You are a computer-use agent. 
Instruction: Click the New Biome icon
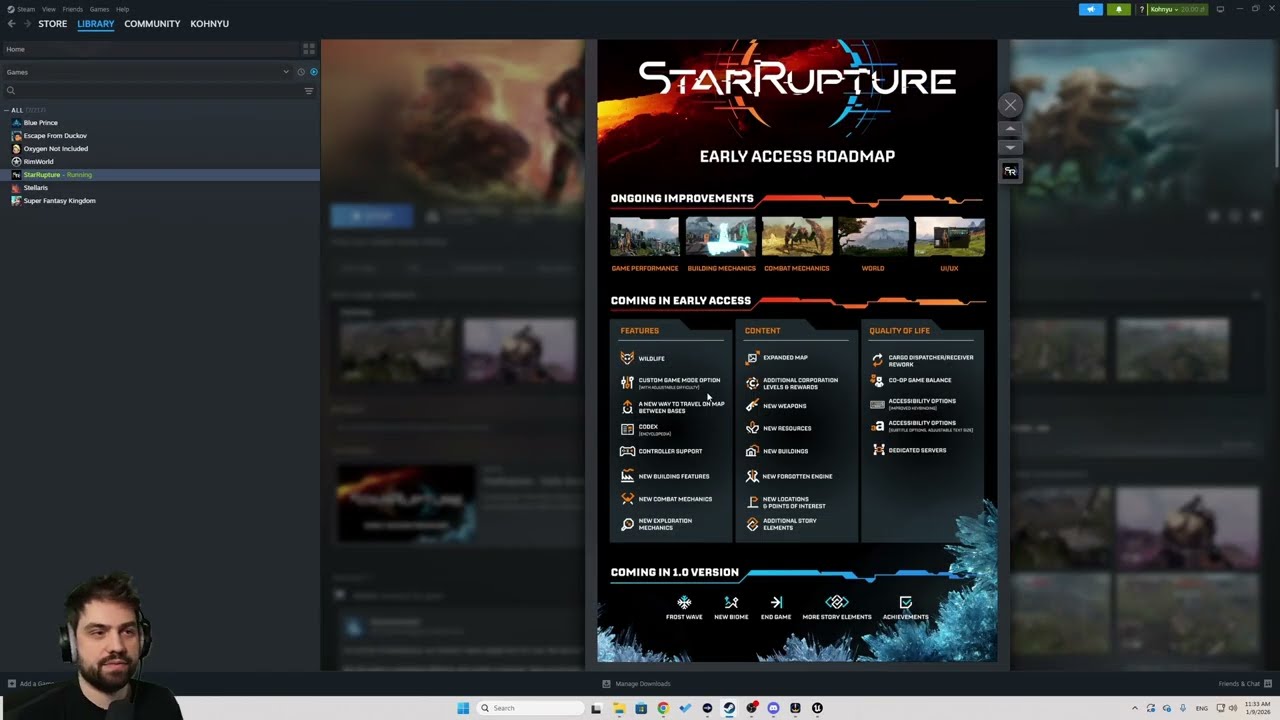click(x=731, y=602)
